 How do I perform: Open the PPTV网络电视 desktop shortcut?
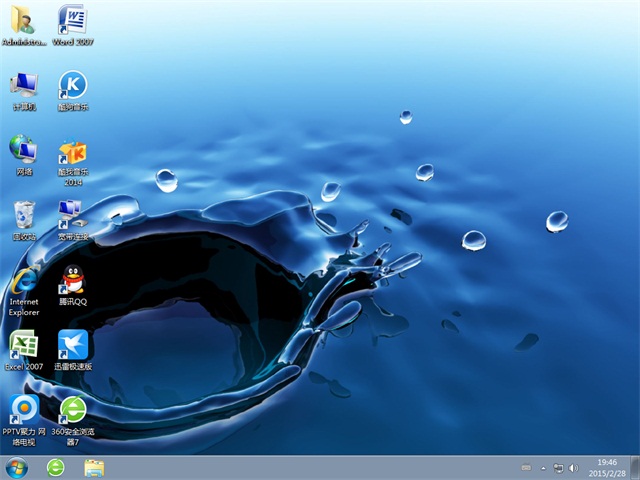click(x=23, y=410)
